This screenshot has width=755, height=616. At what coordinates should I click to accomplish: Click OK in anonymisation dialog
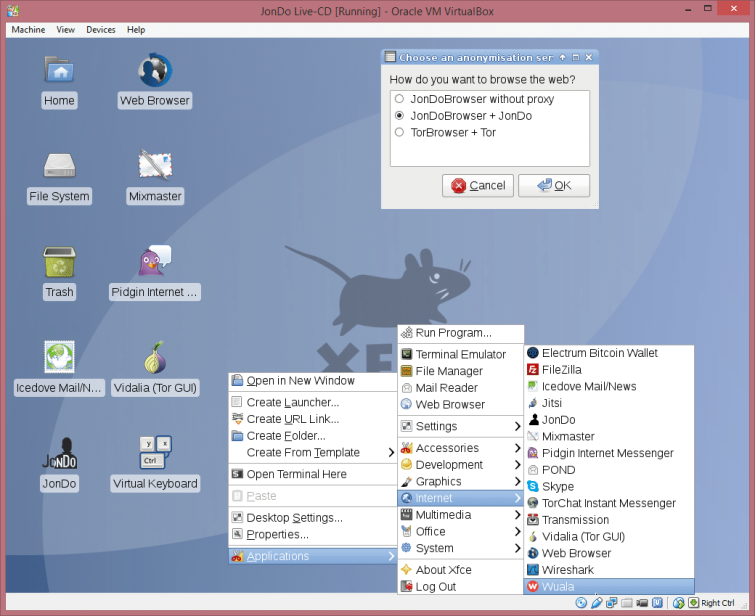[x=554, y=185]
